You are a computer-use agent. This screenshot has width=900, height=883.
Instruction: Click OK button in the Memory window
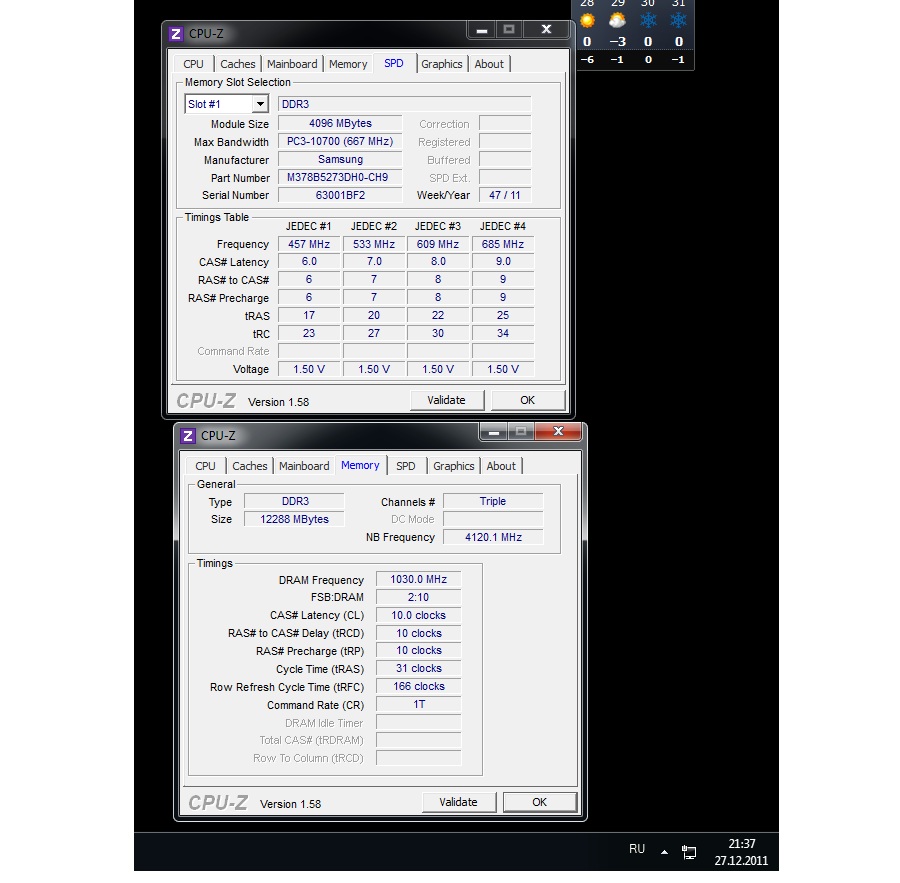(x=540, y=802)
